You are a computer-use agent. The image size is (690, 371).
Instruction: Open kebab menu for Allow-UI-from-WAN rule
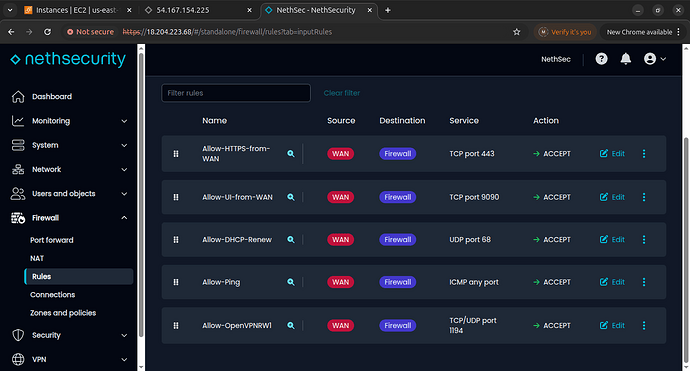644,197
